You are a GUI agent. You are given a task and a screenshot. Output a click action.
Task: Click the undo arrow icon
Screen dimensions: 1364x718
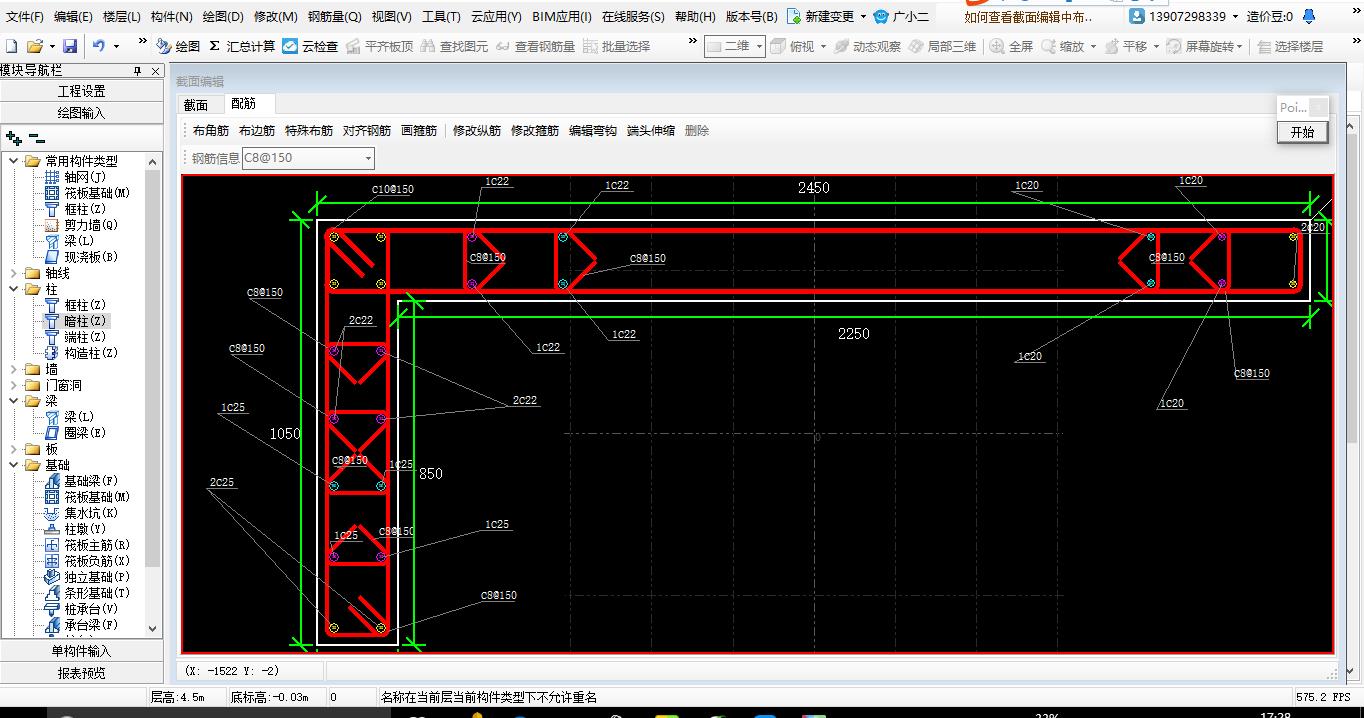pos(98,46)
